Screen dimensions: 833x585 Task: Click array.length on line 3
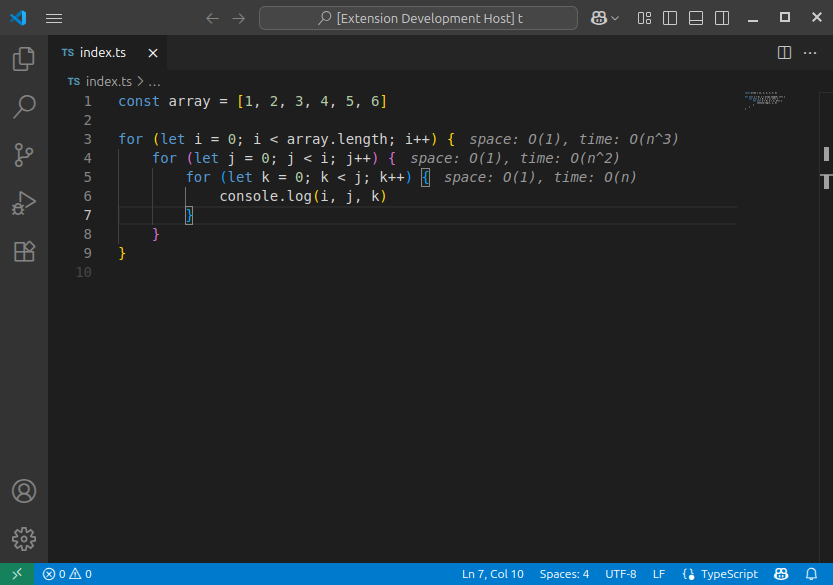coord(338,139)
